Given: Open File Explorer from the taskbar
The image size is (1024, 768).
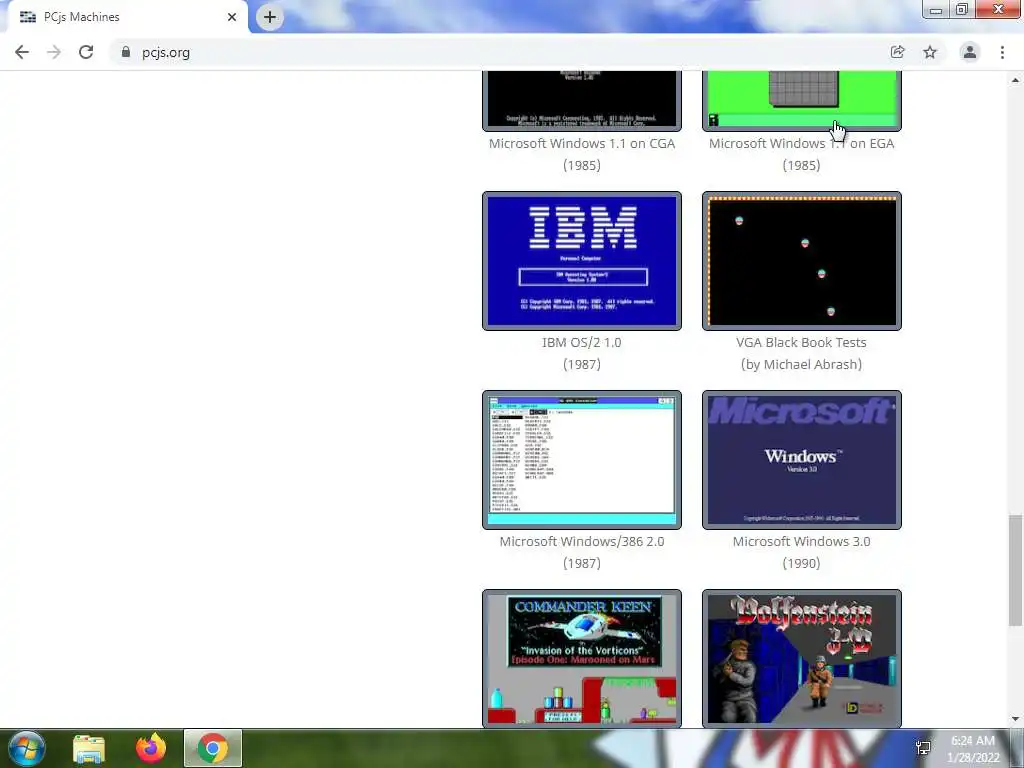Looking at the screenshot, I should (x=89, y=749).
